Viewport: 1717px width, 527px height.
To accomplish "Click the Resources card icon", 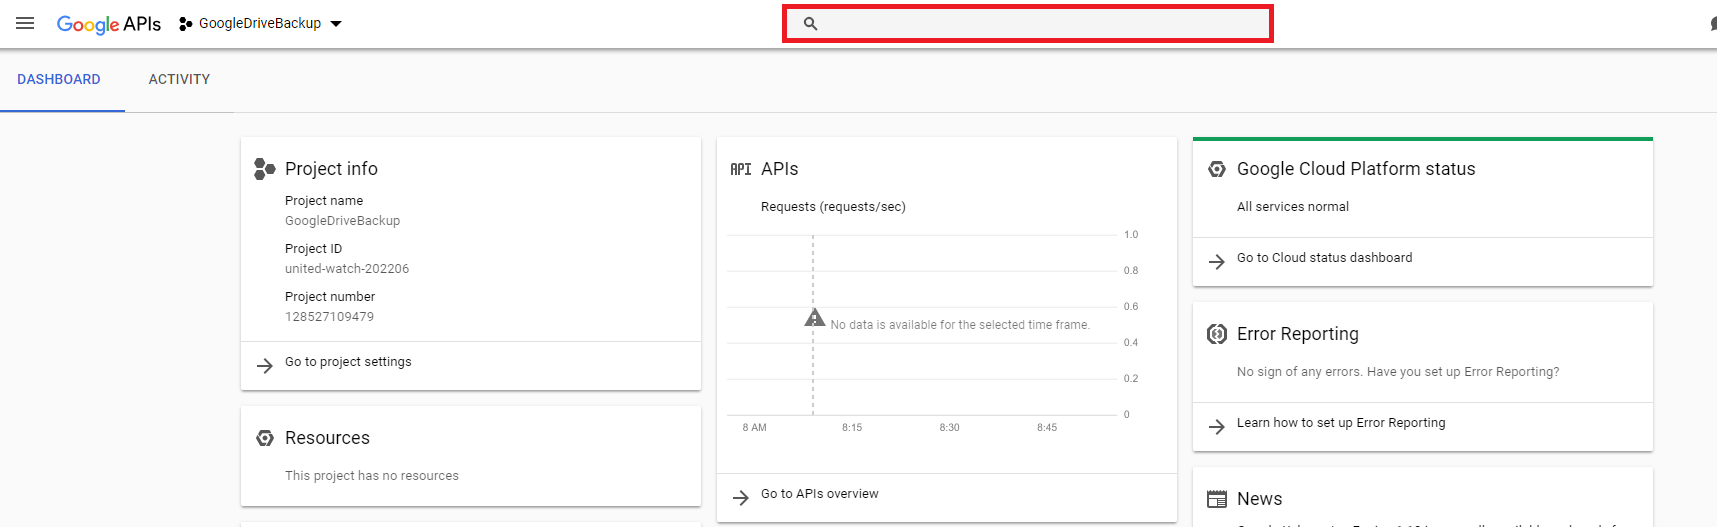I will [265, 438].
